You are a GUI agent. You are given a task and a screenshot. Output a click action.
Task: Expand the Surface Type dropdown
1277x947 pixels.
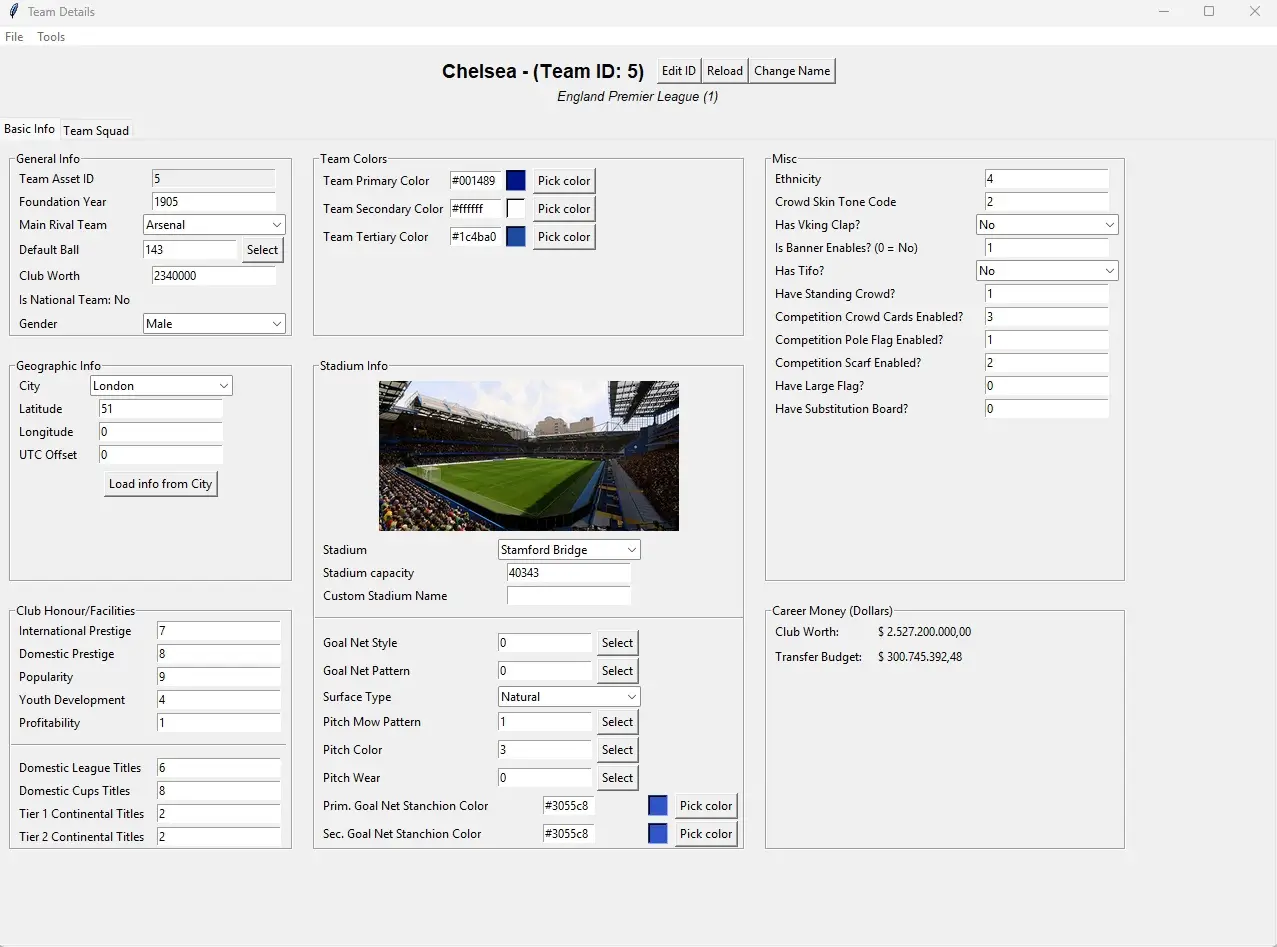pos(569,697)
